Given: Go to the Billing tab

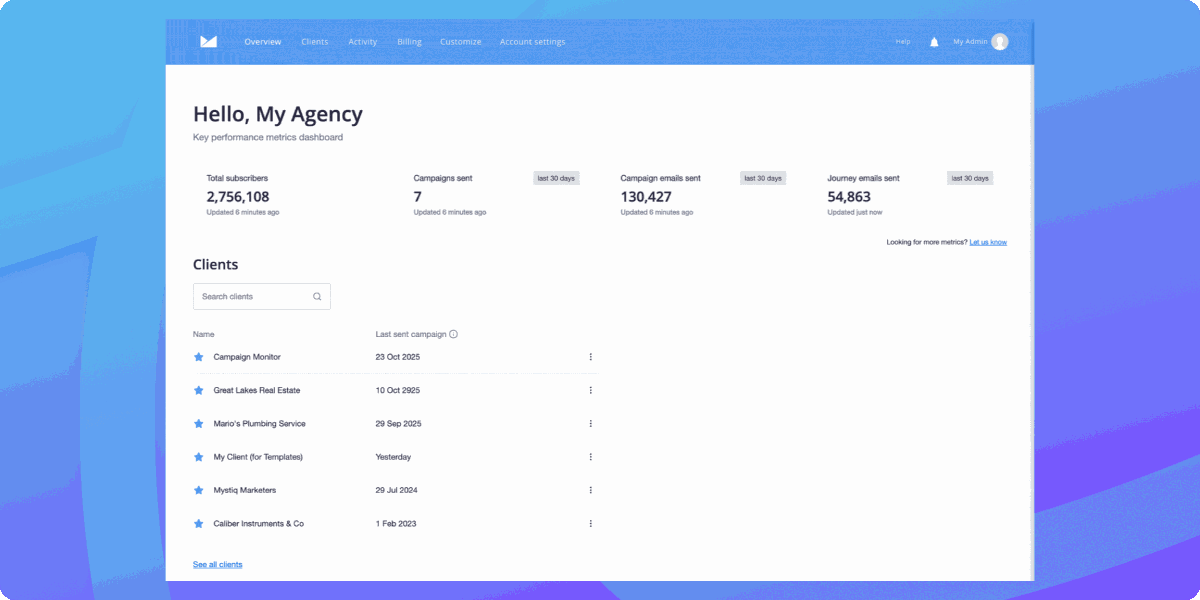Looking at the screenshot, I should [409, 42].
